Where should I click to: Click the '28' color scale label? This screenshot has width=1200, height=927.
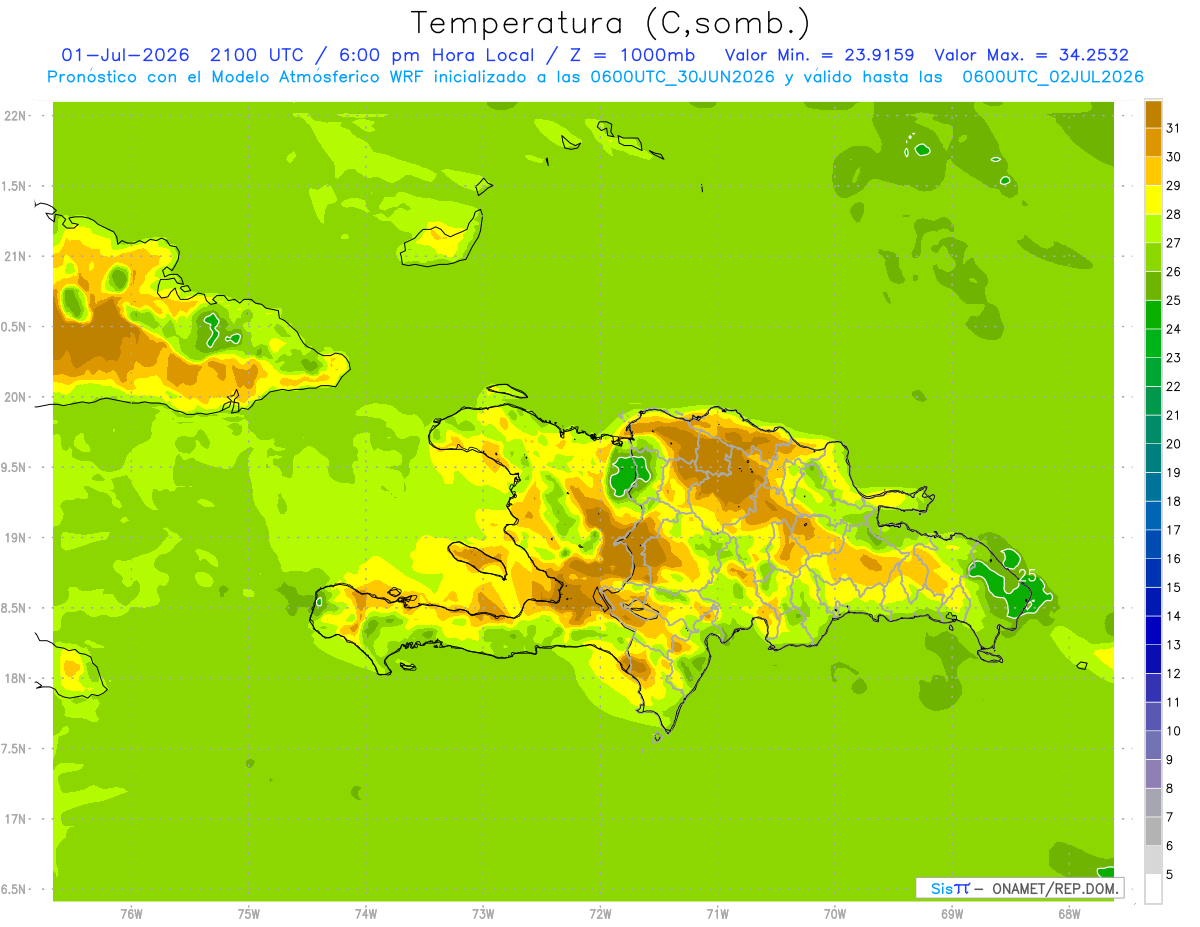(1174, 215)
